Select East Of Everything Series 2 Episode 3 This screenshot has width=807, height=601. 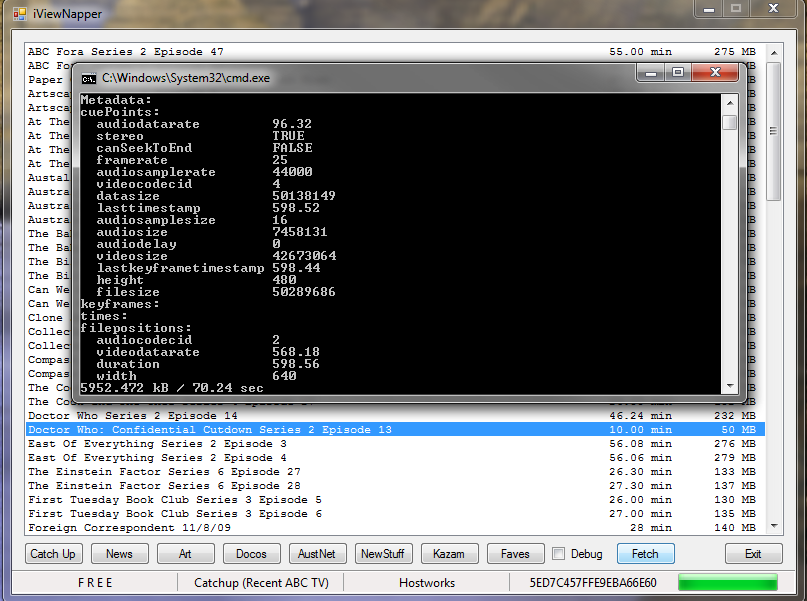(x=395, y=444)
